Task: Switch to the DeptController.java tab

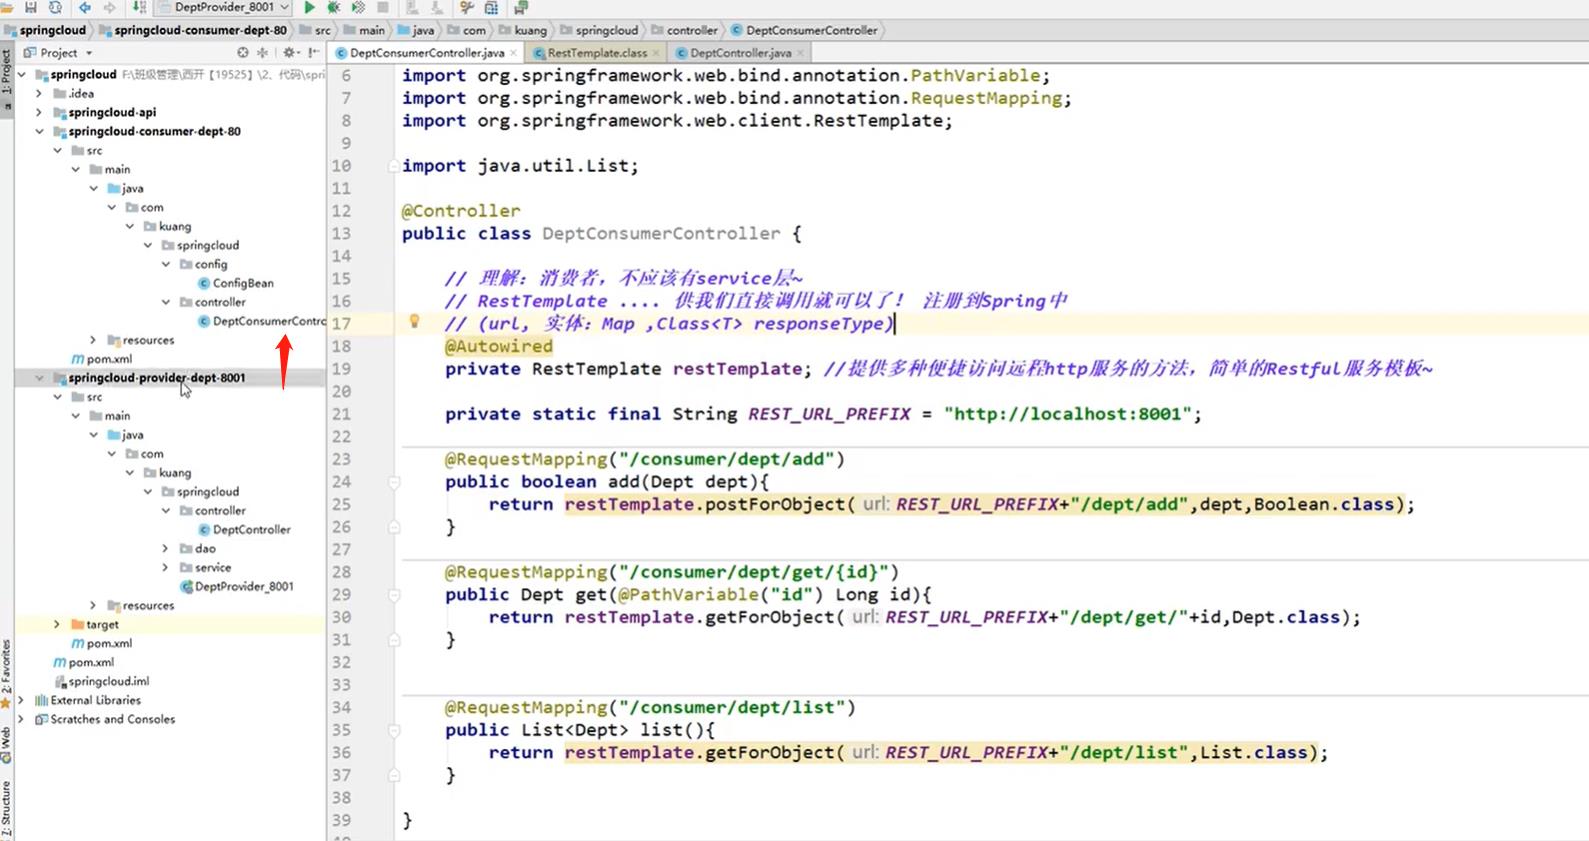Action: coord(740,53)
